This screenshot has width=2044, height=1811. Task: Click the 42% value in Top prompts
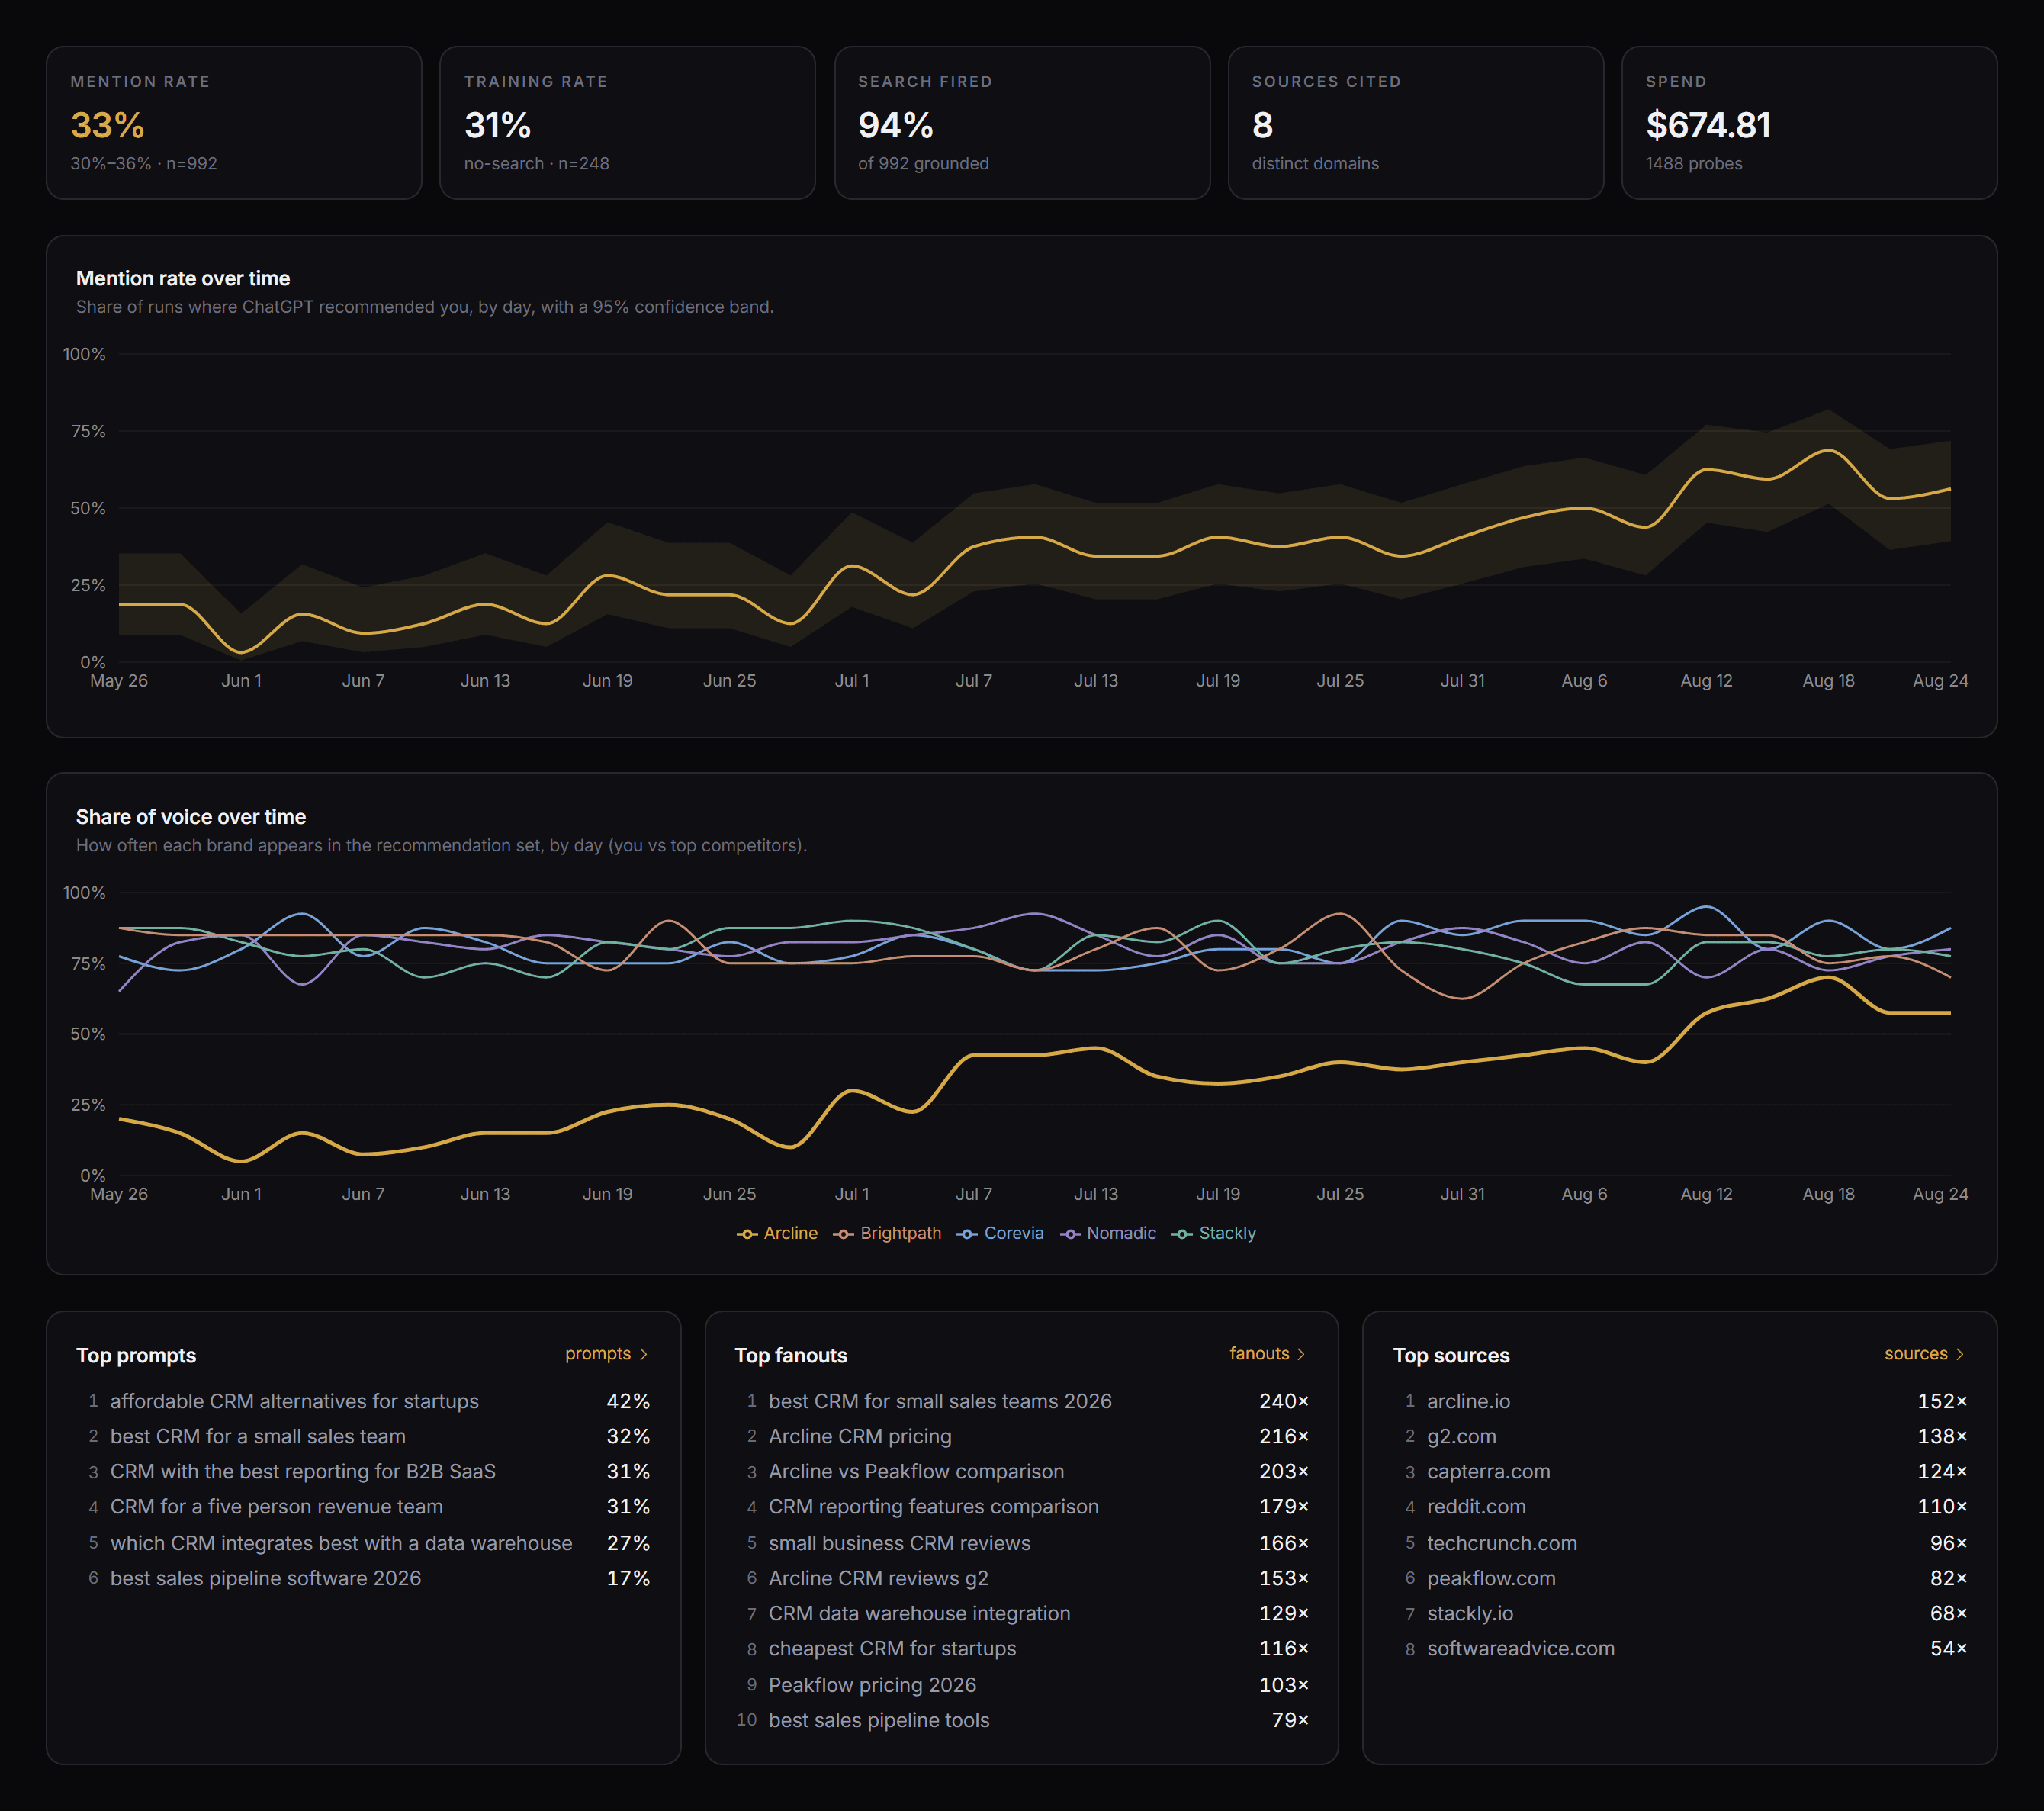pyautogui.click(x=628, y=1401)
